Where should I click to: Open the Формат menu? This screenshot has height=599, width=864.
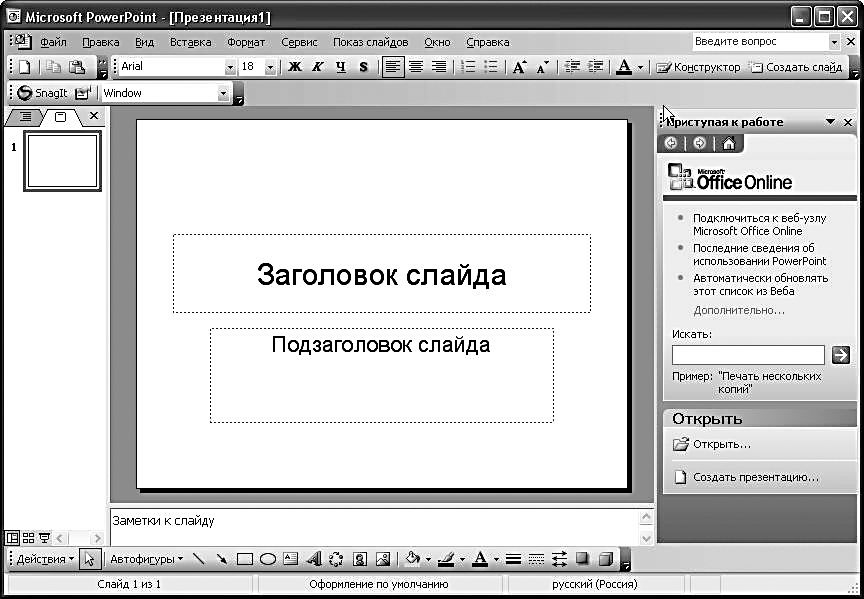(x=246, y=42)
